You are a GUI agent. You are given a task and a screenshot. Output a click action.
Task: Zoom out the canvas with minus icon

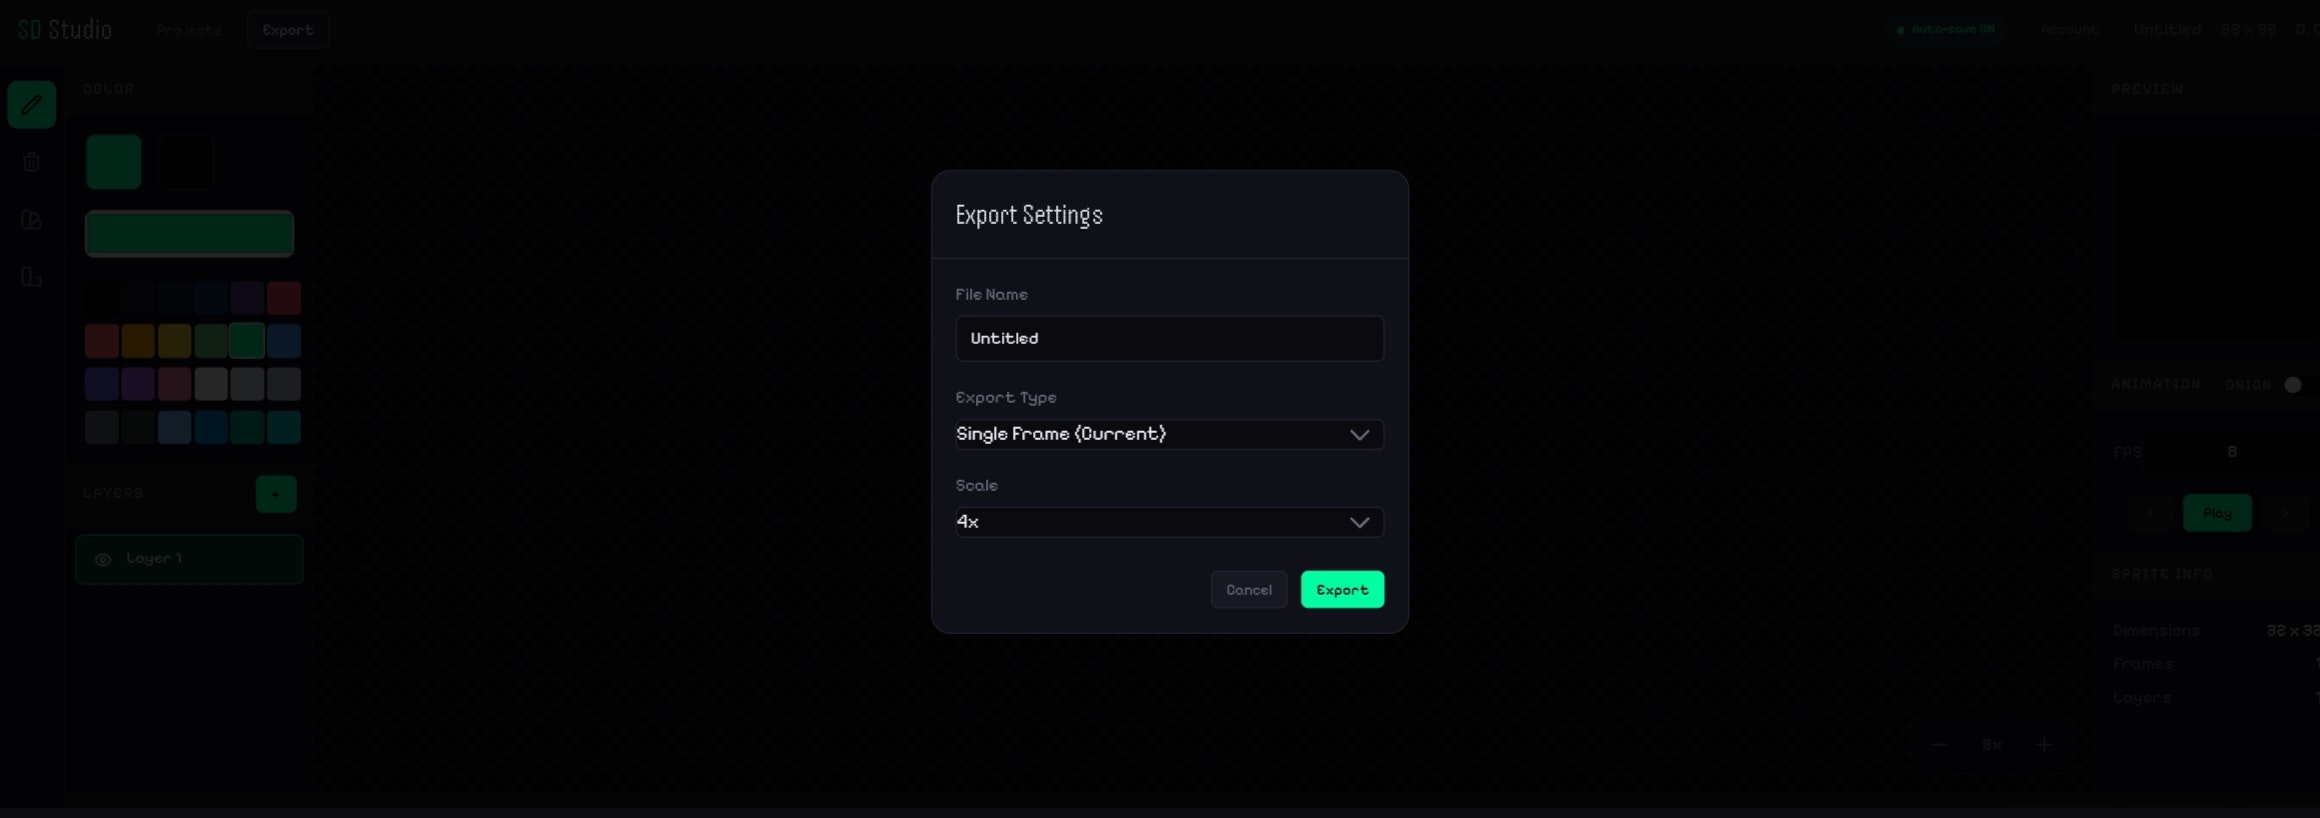pyautogui.click(x=1939, y=745)
